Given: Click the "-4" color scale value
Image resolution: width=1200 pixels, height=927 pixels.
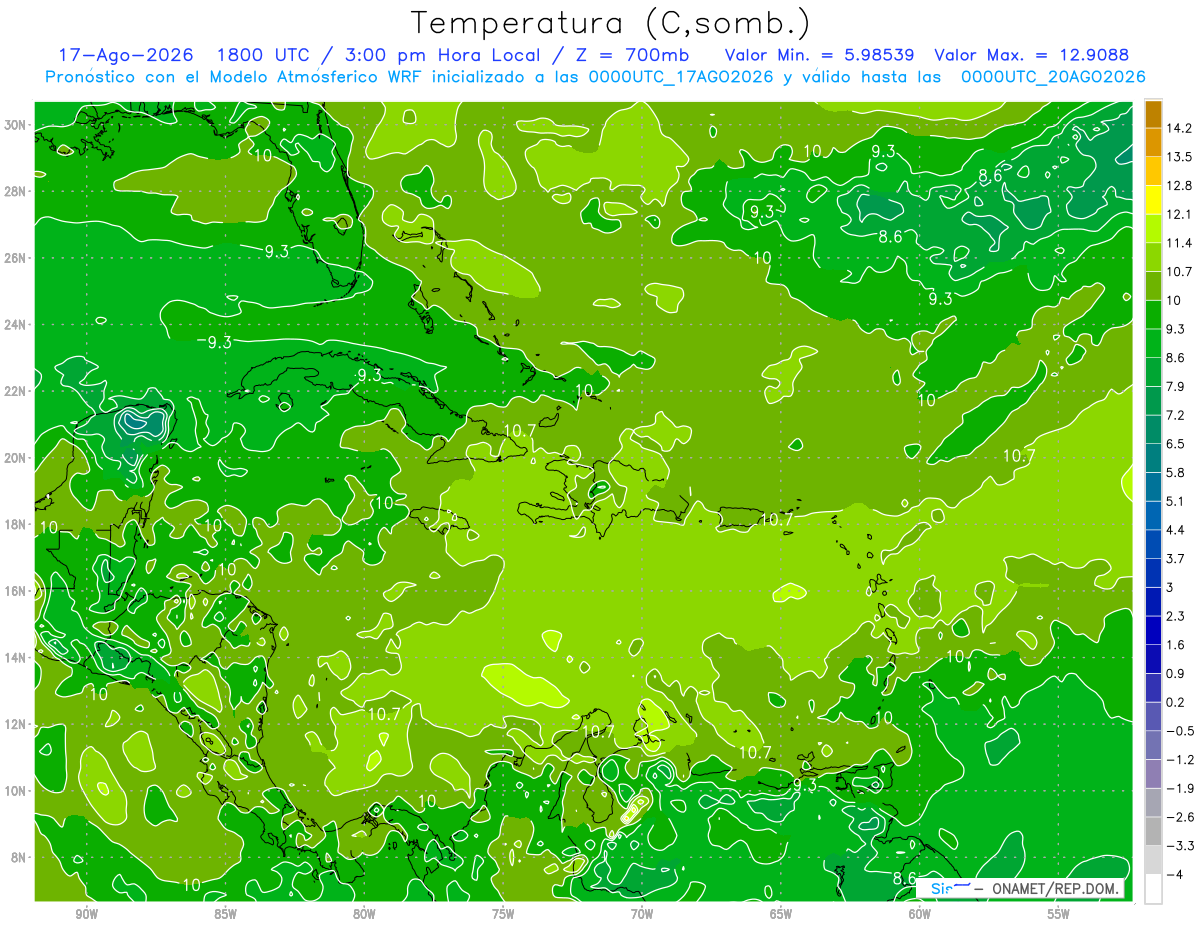Looking at the screenshot, I should [1174, 874].
